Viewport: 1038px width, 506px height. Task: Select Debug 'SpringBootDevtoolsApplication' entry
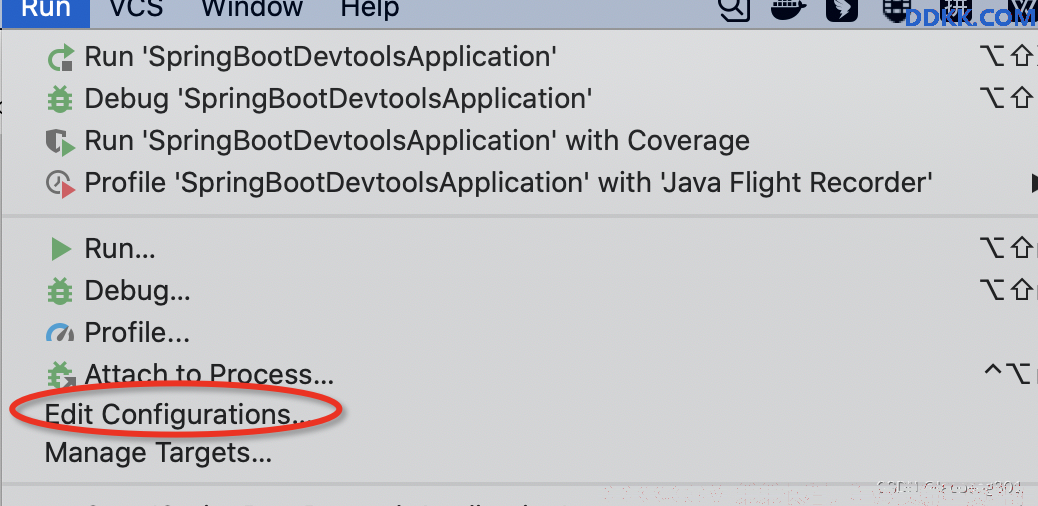(338, 99)
